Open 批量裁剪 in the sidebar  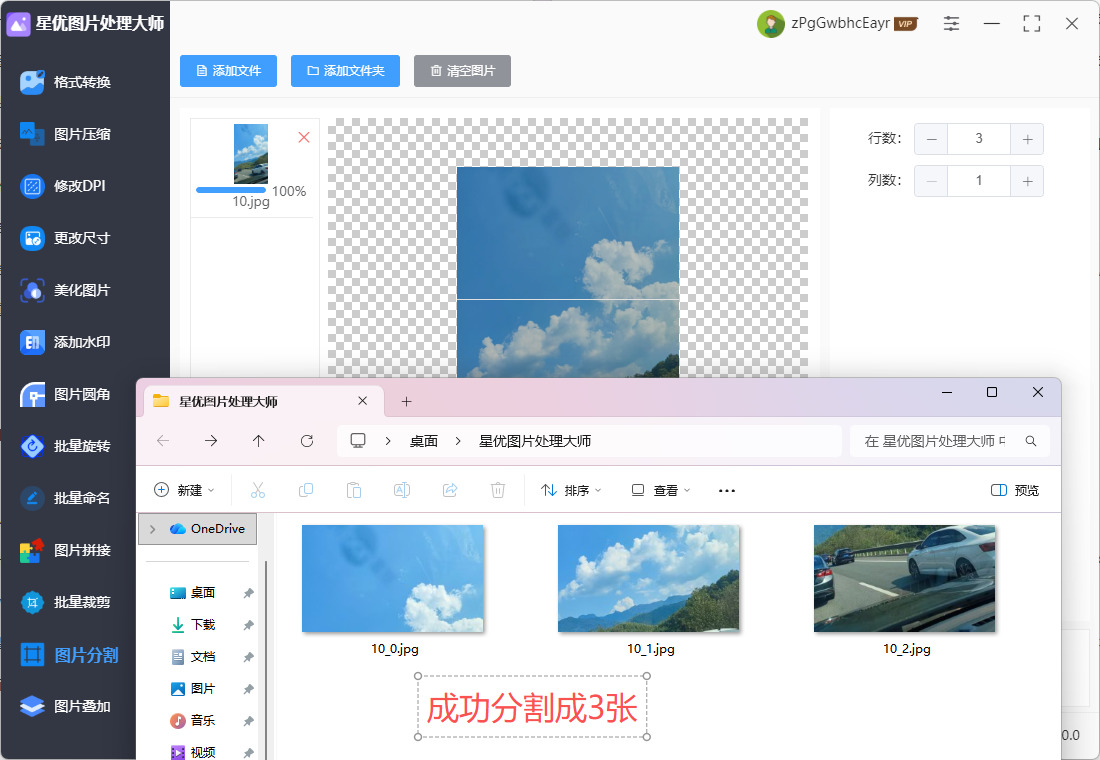(x=65, y=602)
